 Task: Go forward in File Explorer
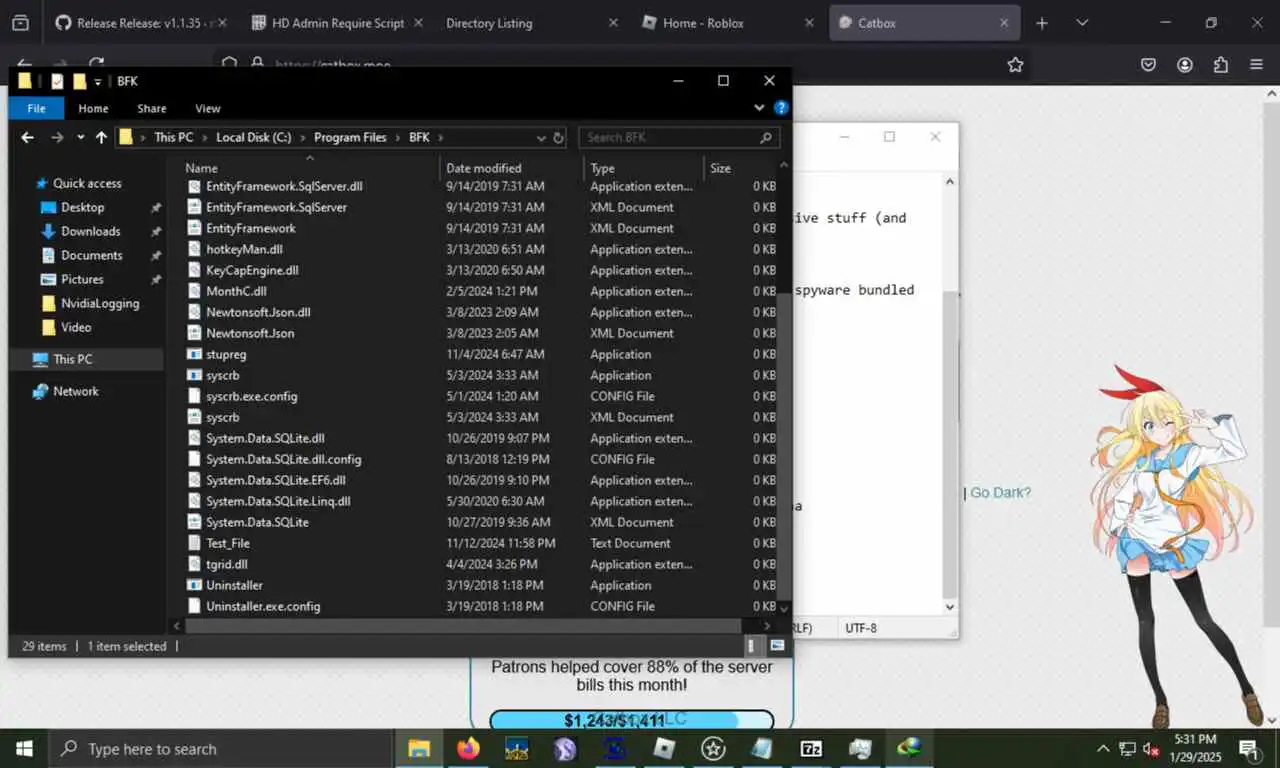point(57,138)
